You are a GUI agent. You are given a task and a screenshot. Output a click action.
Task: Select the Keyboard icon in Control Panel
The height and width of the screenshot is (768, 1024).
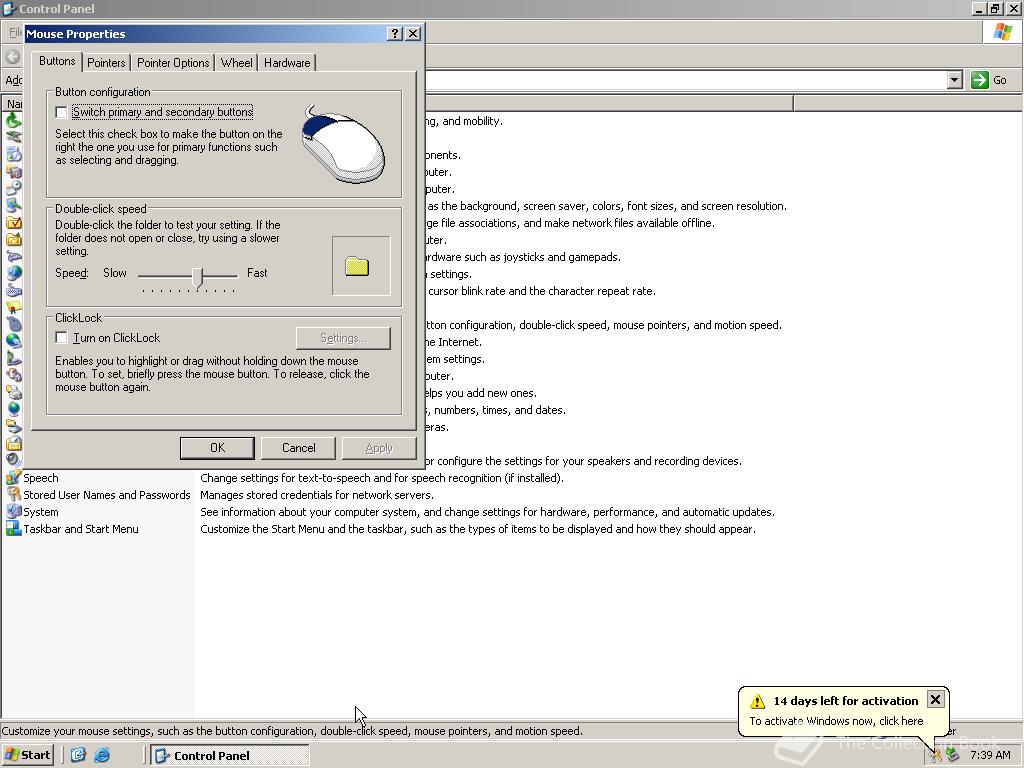coord(14,291)
